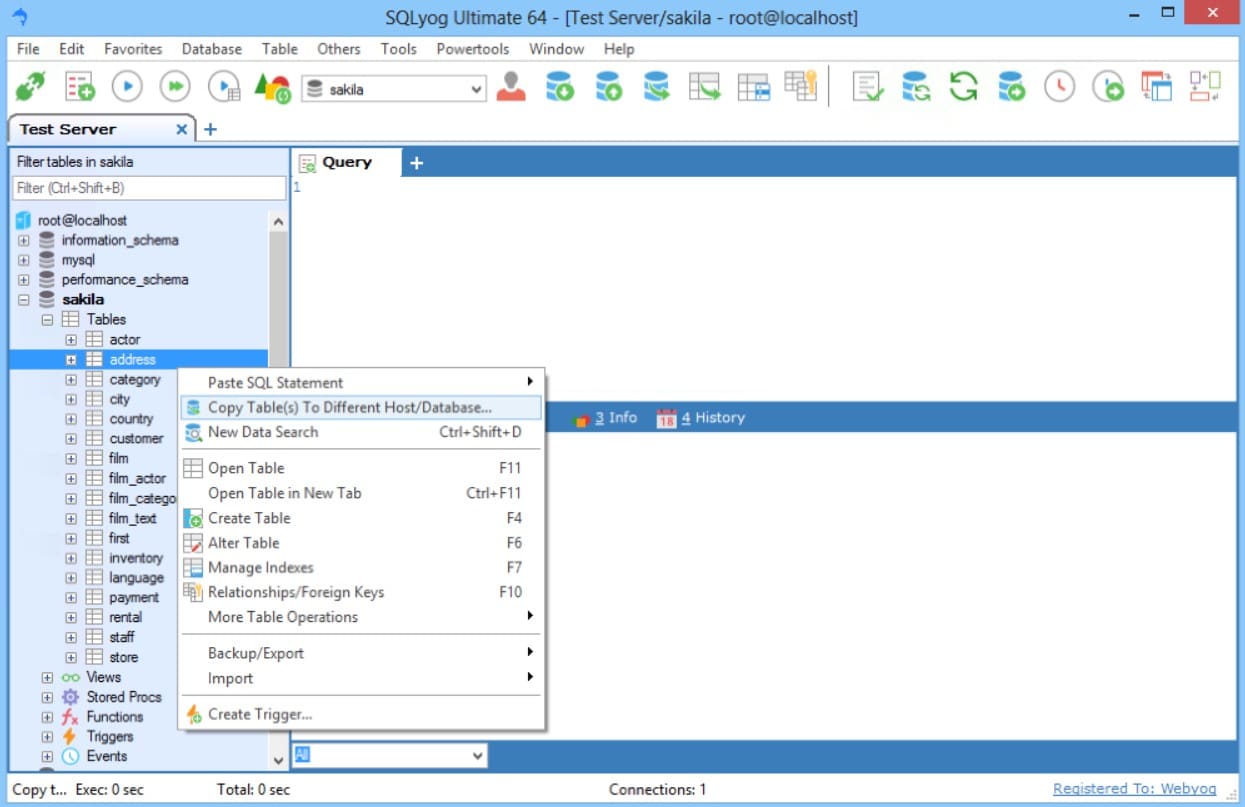The height and width of the screenshot is (807, 1245).
Task: Select the Events folder in tree
Action: (107, 756)
